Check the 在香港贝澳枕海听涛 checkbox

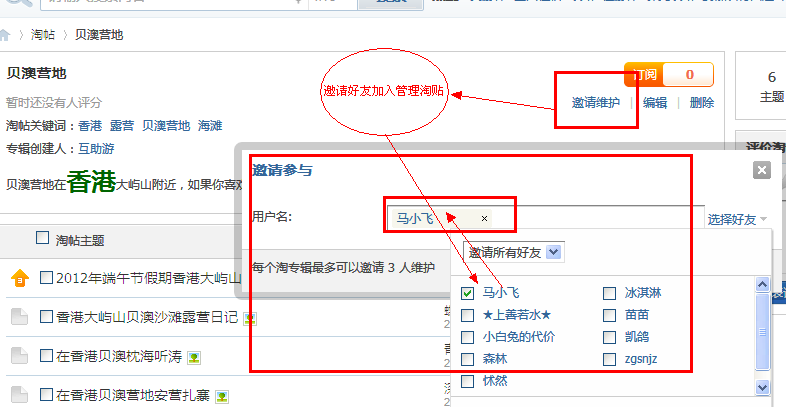46,355
